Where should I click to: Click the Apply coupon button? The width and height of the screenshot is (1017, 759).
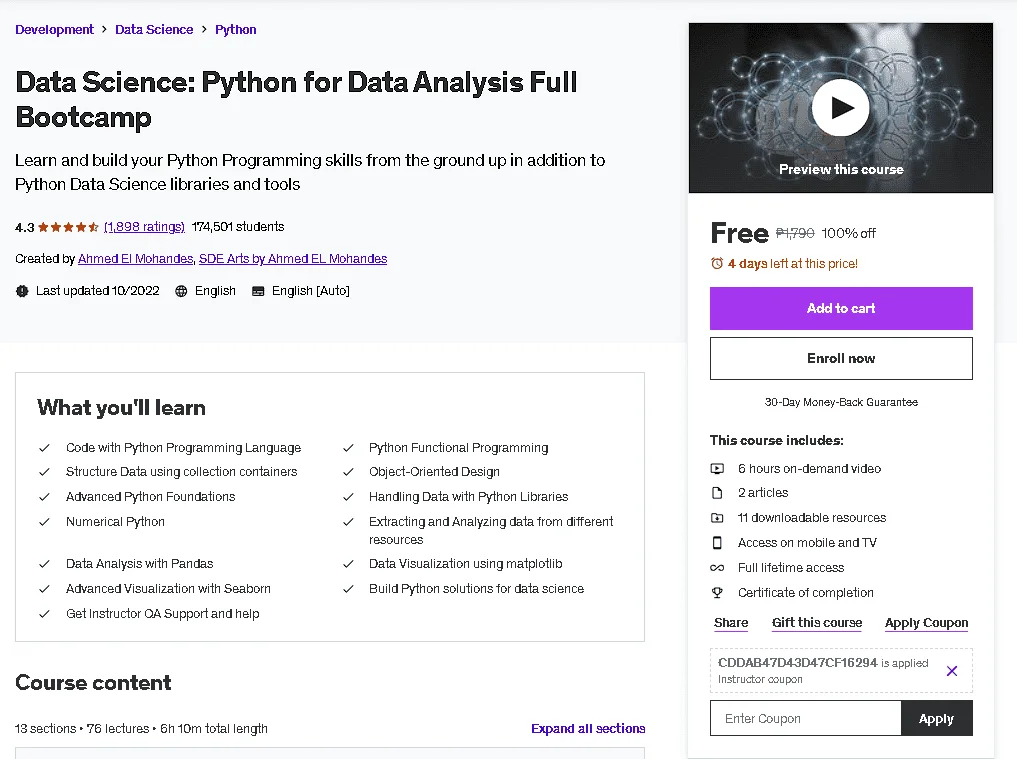(937, 718)
